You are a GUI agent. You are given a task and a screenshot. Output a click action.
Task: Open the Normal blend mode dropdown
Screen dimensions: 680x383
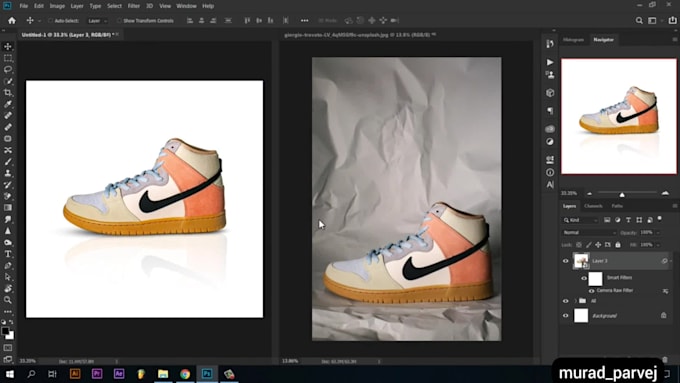[x=589, y=232]
